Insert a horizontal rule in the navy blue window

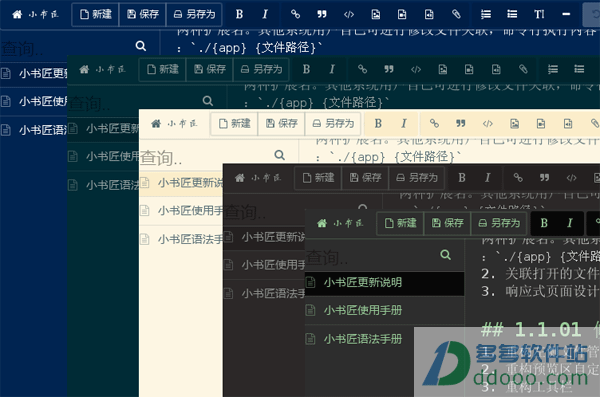(566, 15)
